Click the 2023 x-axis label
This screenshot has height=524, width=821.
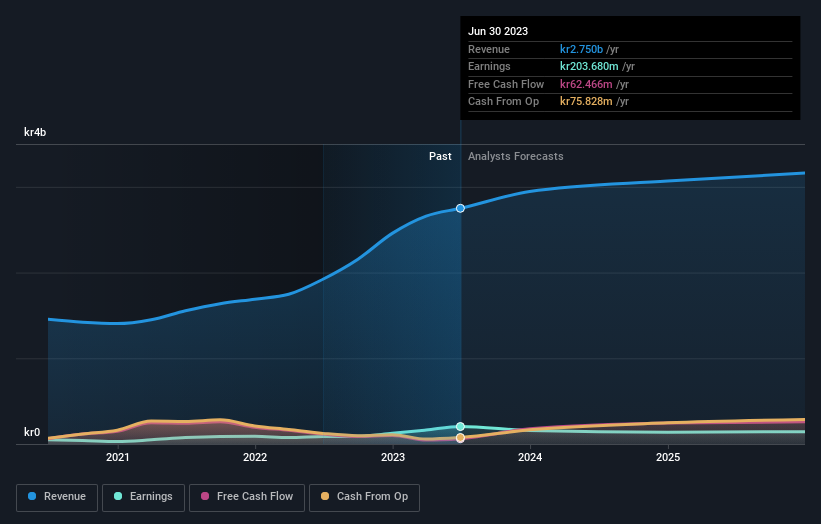point(393,457)
